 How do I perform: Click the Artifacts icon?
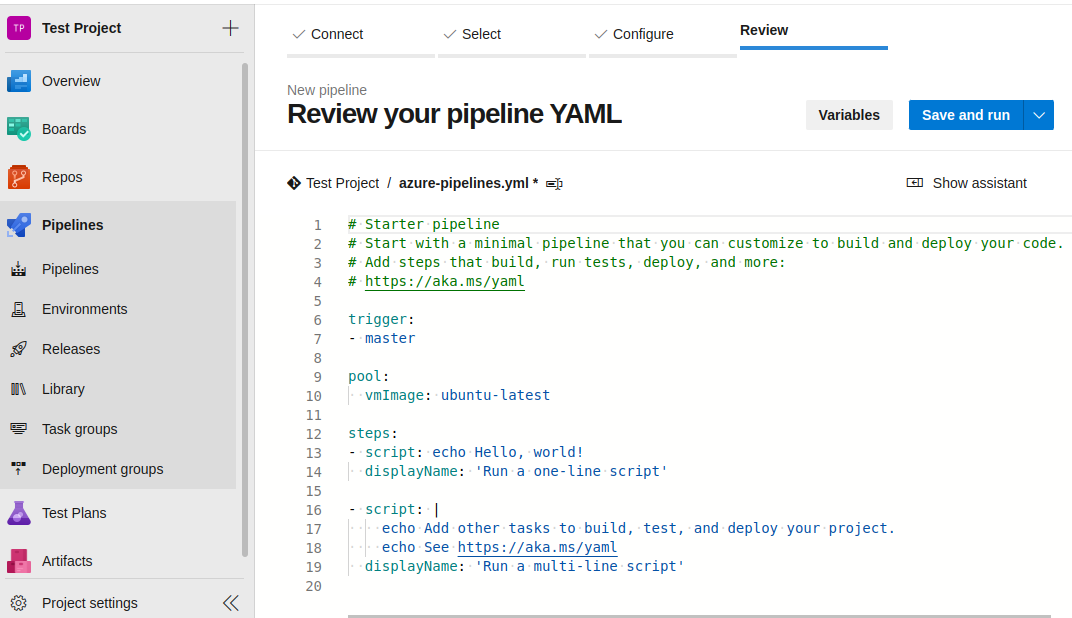19,561
